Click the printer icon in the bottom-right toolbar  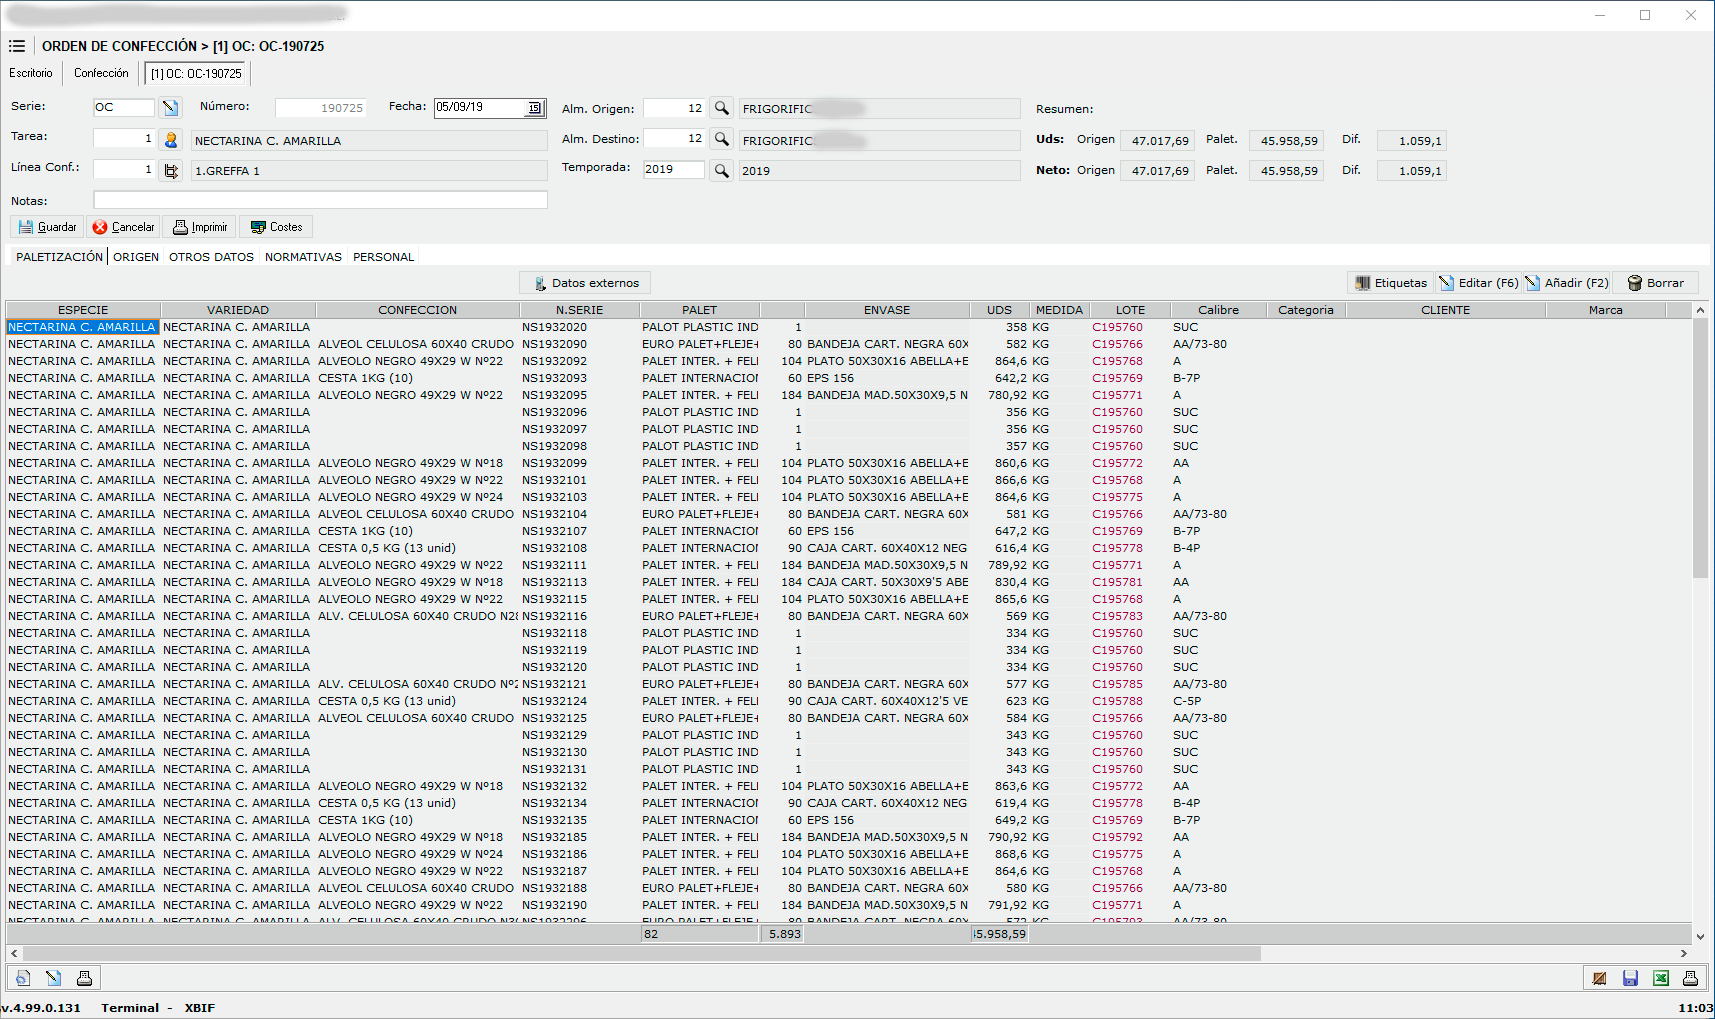tap(1690, 978)
